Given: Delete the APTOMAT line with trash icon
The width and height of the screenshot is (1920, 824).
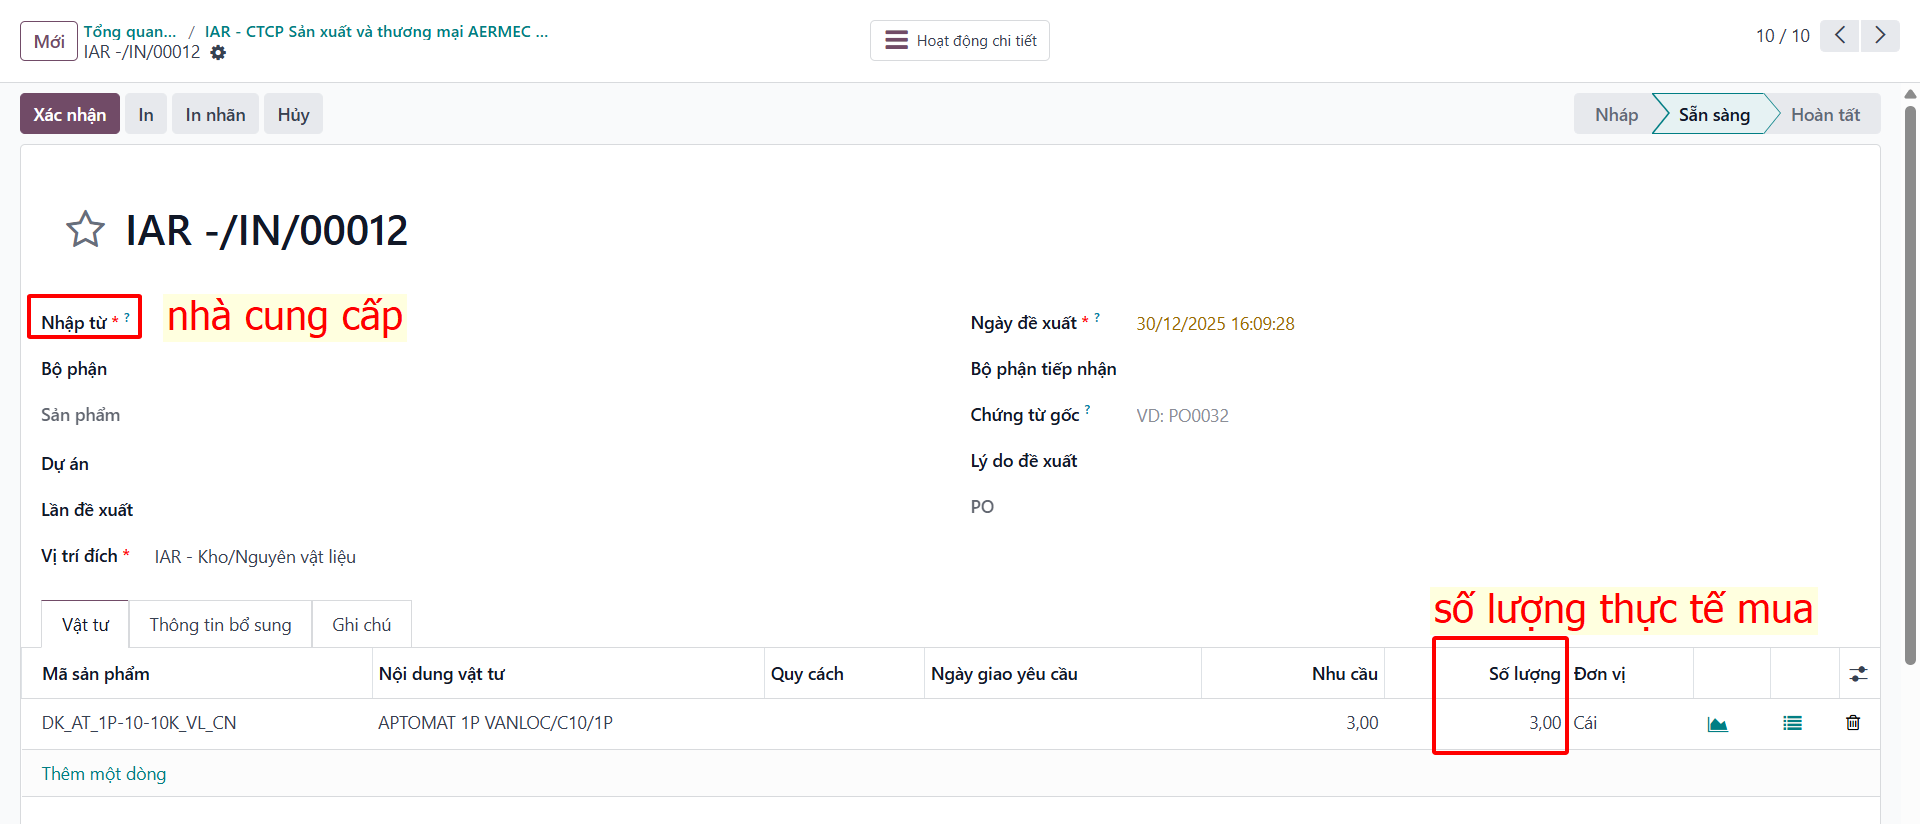Looking at the screenshot, I should tap(1853, 722).
